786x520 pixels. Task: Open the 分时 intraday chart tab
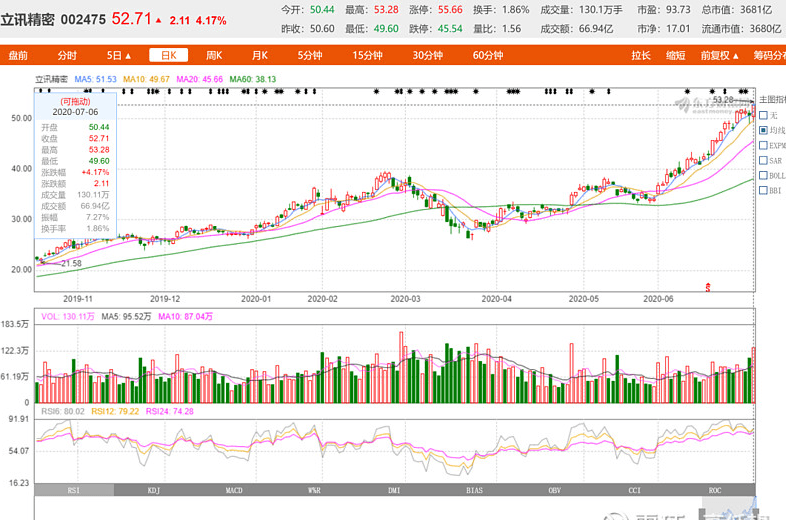point(67,55)
